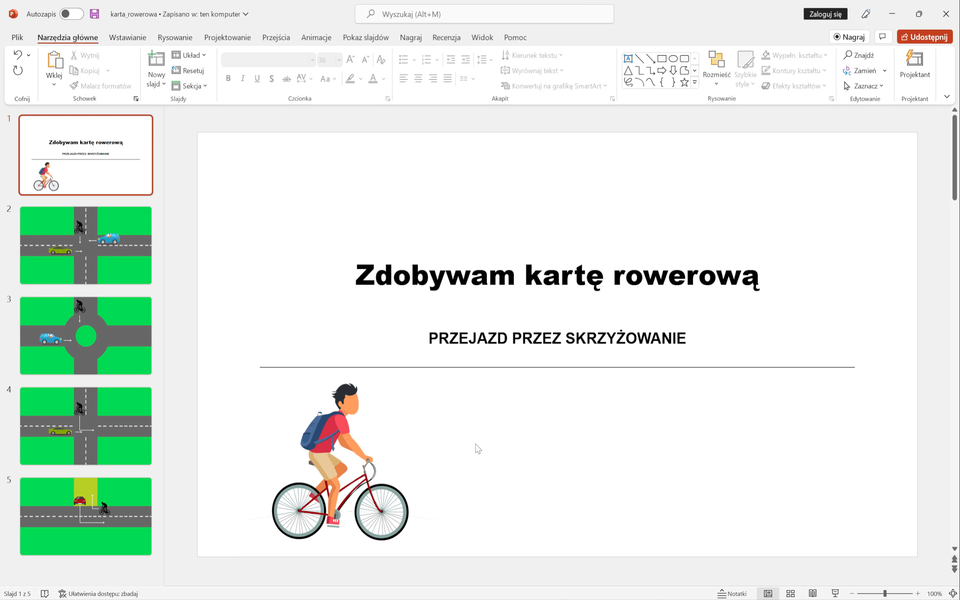Expand the Układ layout dropdown
Image resolution: width=960 pixels, height=600 pixels.
click(189, 55)
